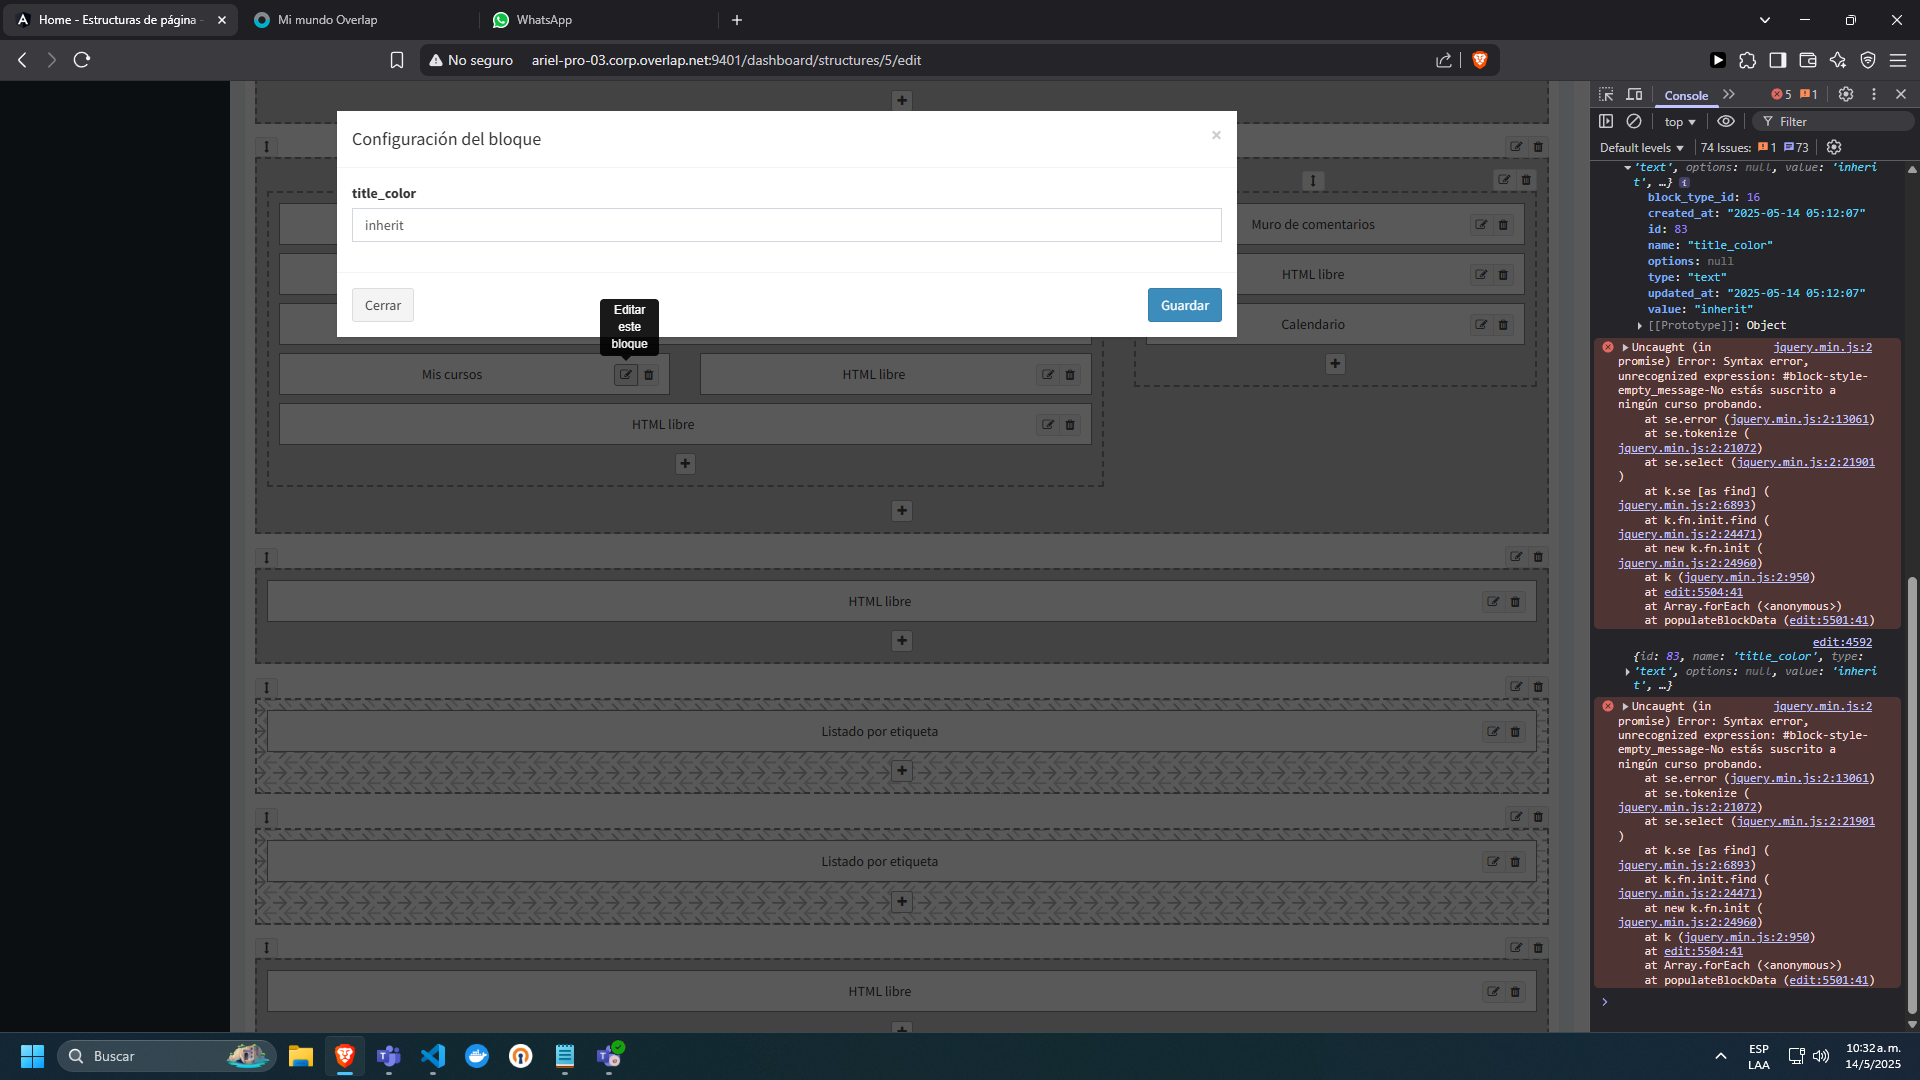Delete the Calendario block
This screenshot has width=1920, height=1080.
[1503, 325]
